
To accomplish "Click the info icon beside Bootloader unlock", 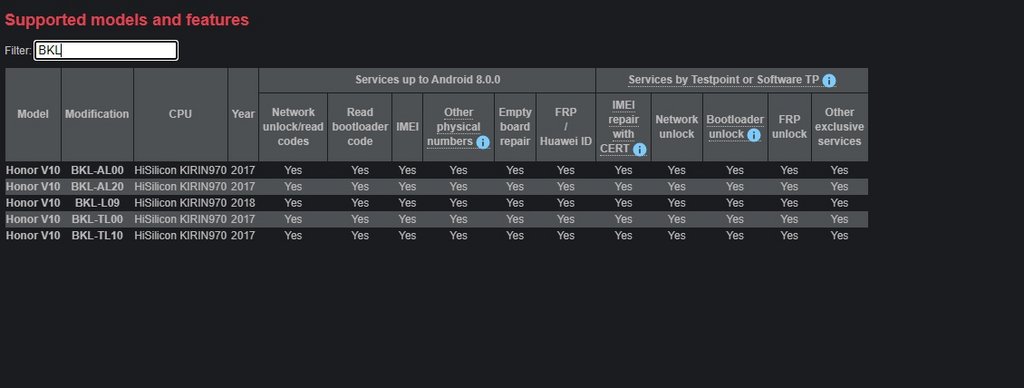I will (754, 135).
